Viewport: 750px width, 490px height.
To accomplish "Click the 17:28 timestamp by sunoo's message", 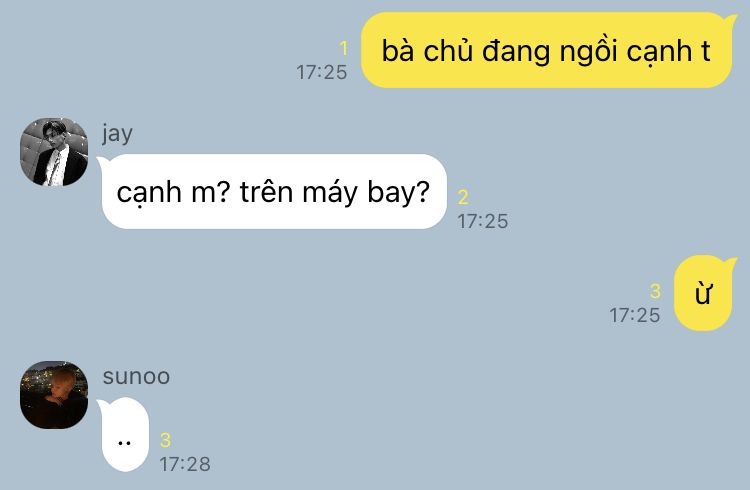I will pyautogui.click(x=185, y=464).
